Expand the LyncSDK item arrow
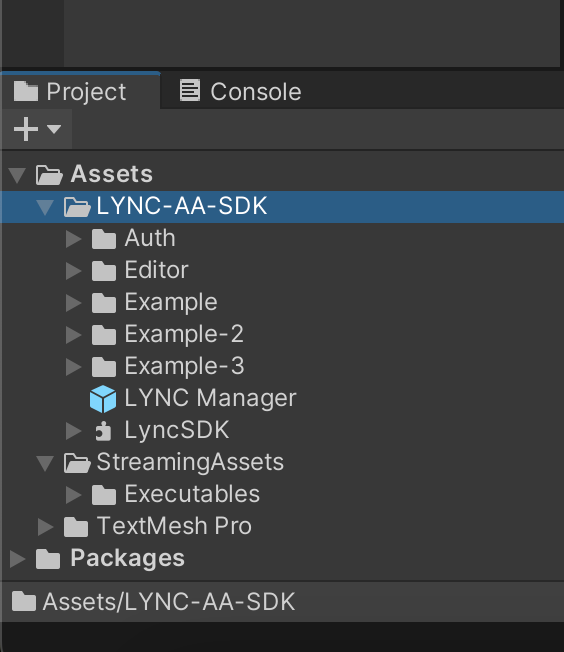564x652 pixels. [x=74, y=431]
